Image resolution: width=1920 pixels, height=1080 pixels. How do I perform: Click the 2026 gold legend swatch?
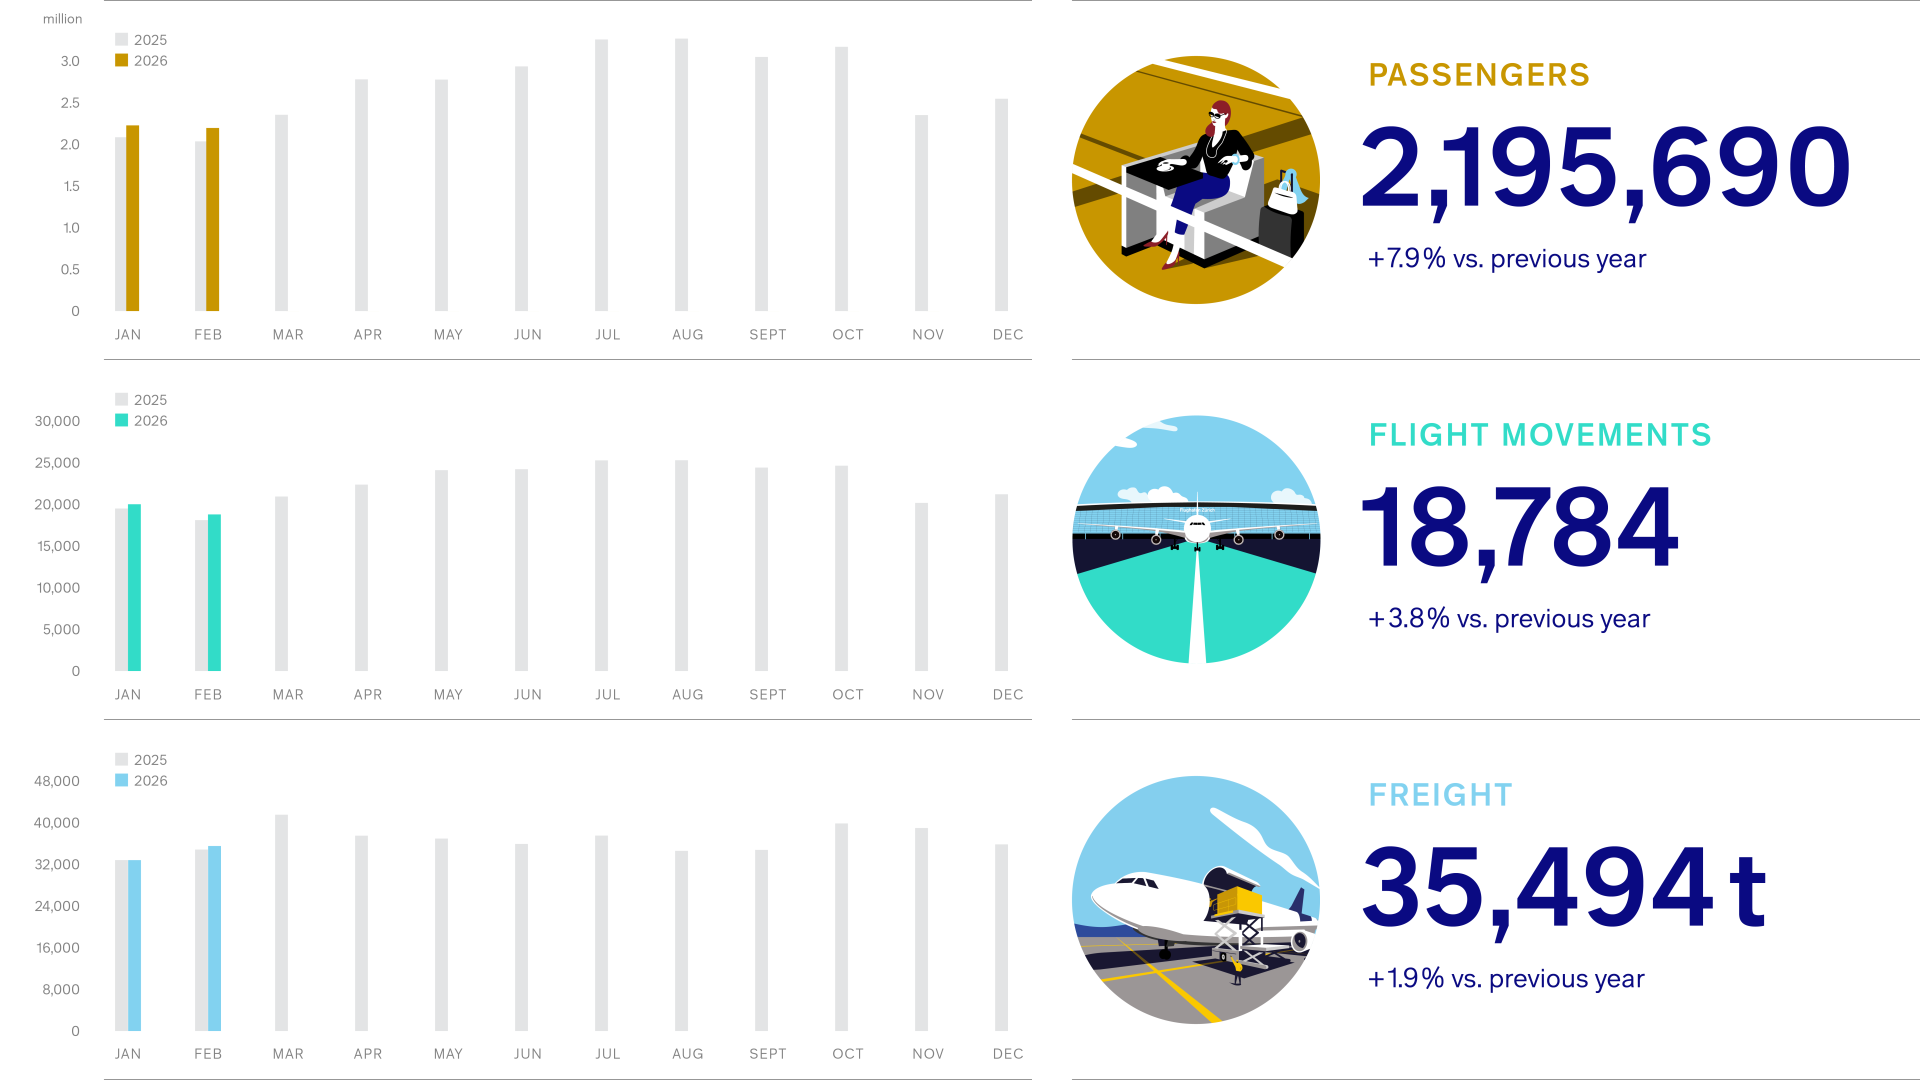pos(122,61)
